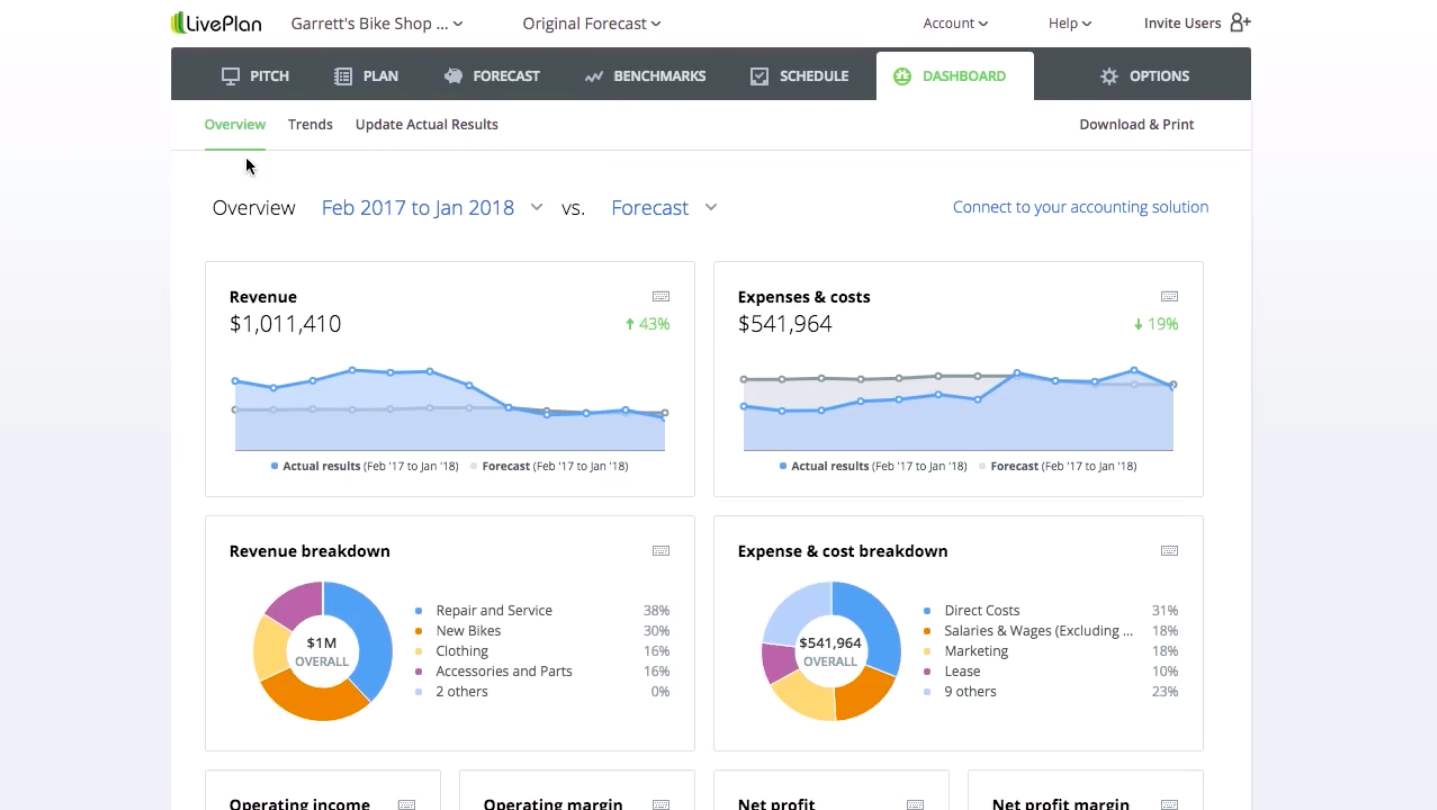
Task: Switch to the Trends tab
Action: click(310, 125)
